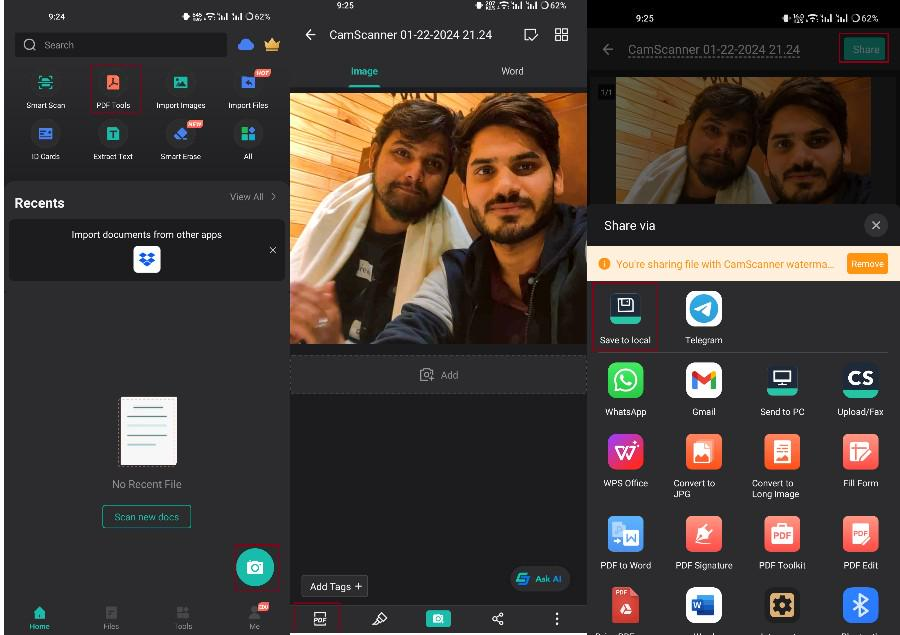Close the Share via panel

pyautogui.click(x=876, y=225)
